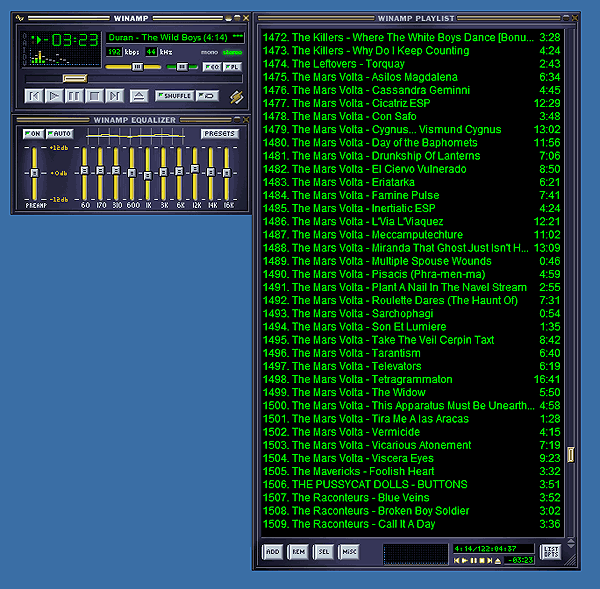The width and height of the screenshot is (600, 589).
Task: Click the PREAMP slider in equalizer
Action: coord(34,173)
